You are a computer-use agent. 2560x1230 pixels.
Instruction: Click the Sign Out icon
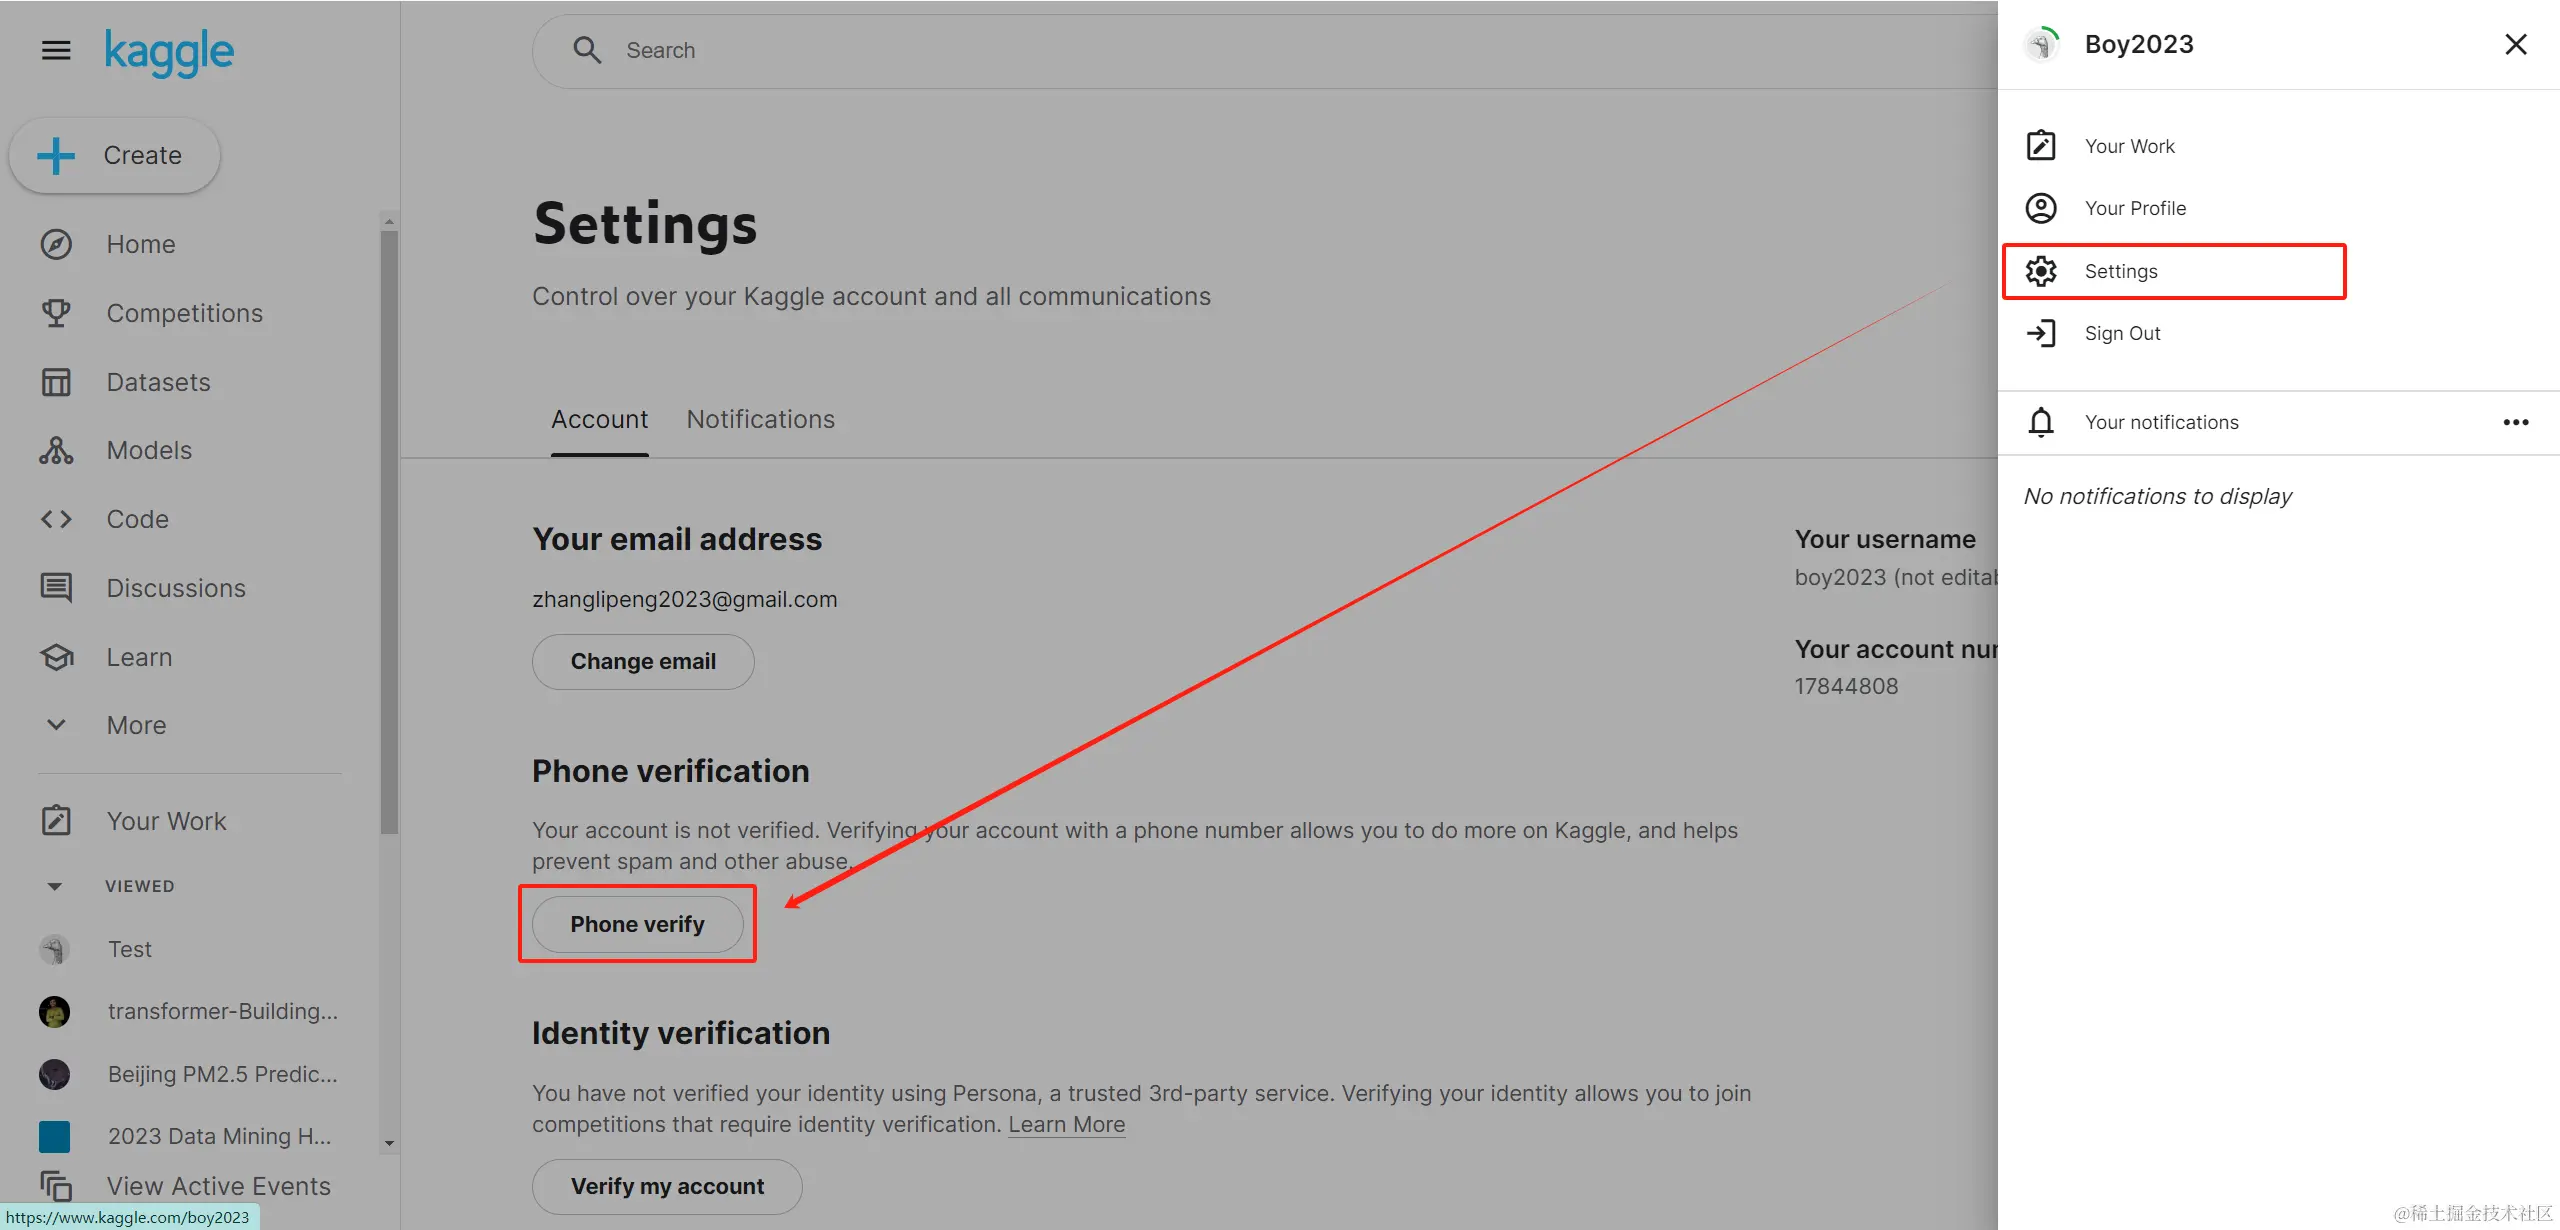(2040, 333)
